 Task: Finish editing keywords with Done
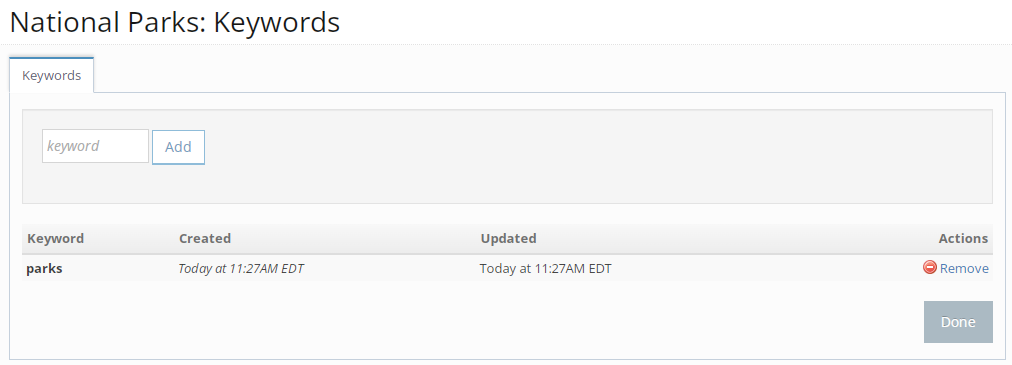[958, 322]
